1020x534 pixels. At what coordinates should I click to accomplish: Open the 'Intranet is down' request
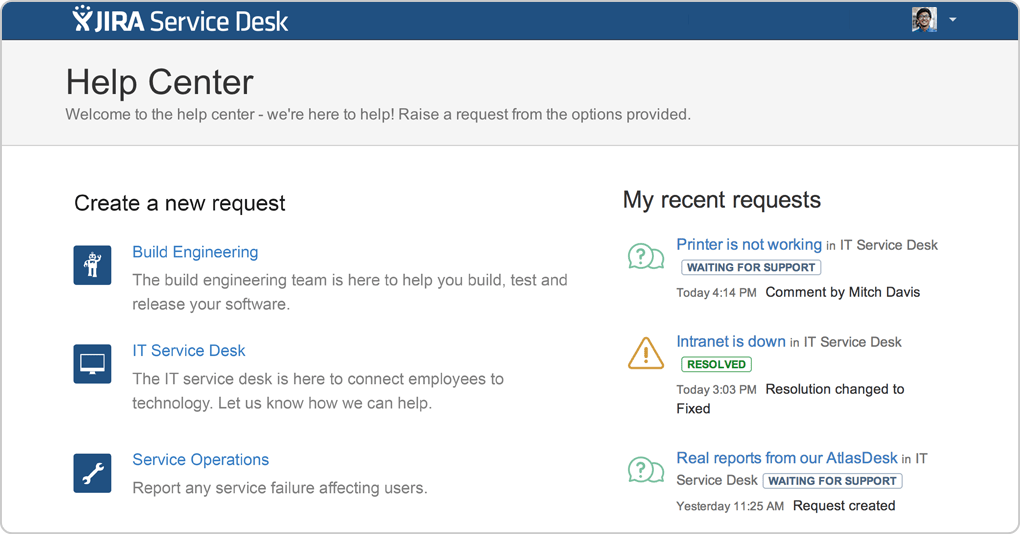[731, 341]
